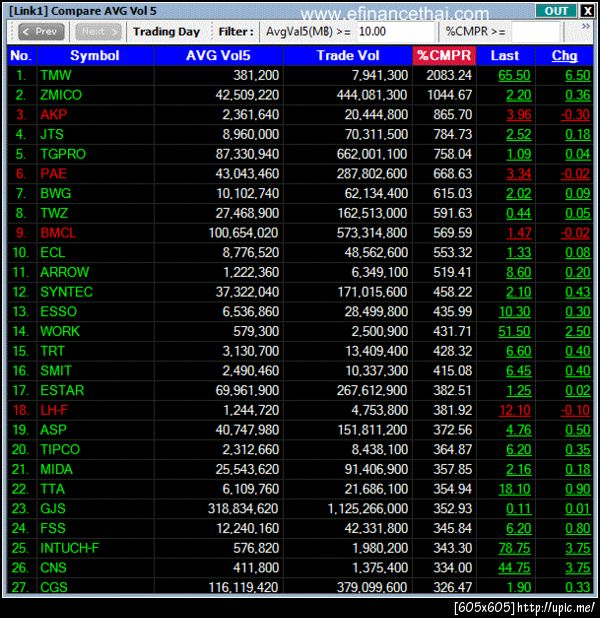Sort by the %CMPR column header
The image size is (600, 618).
click(444, 56)
